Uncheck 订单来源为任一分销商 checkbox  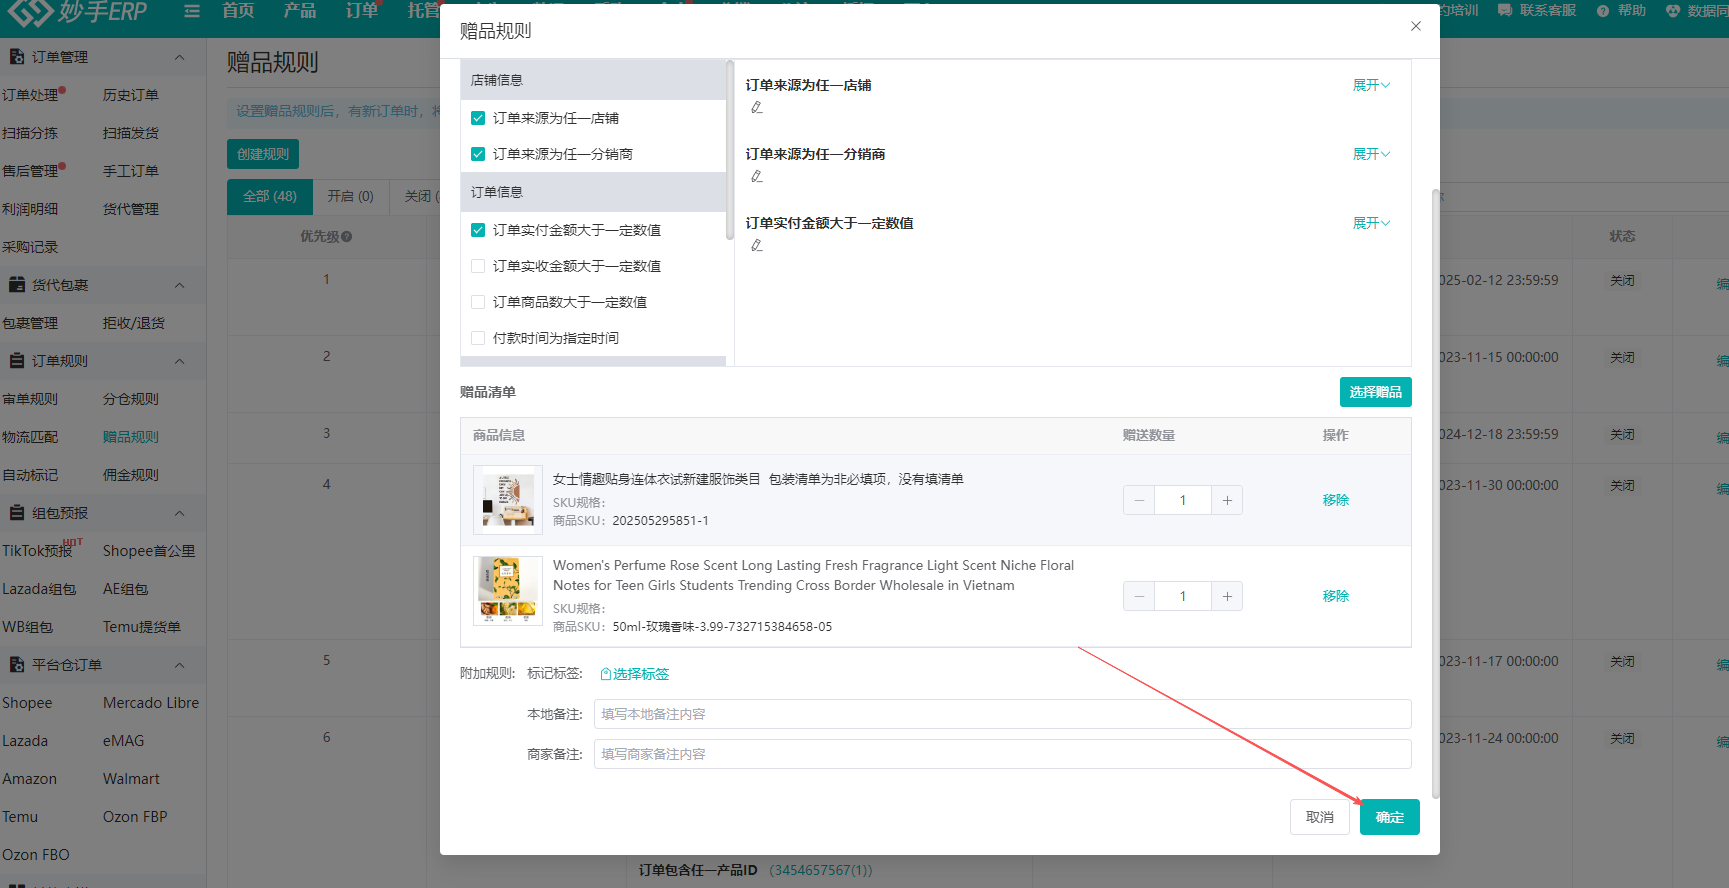478,154
